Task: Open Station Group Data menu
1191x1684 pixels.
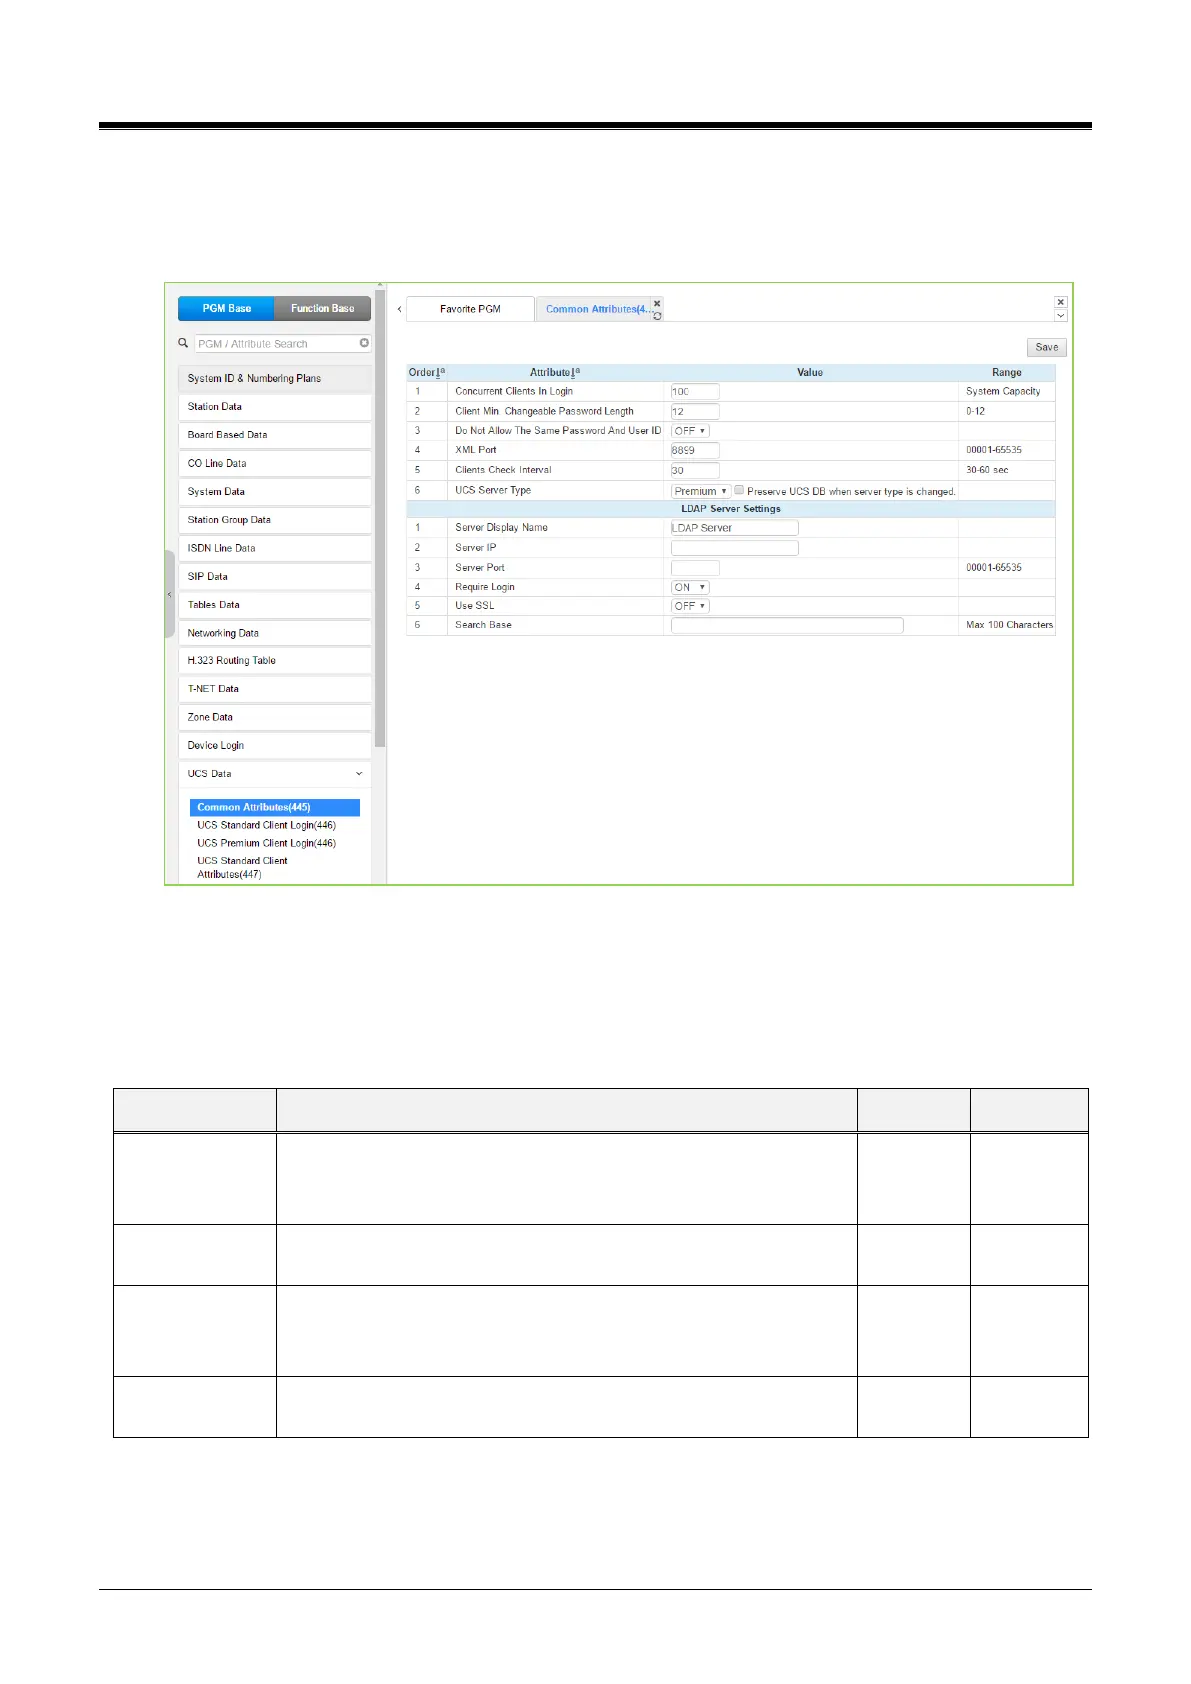Action: pyautogui.click(x=274, y=520)
